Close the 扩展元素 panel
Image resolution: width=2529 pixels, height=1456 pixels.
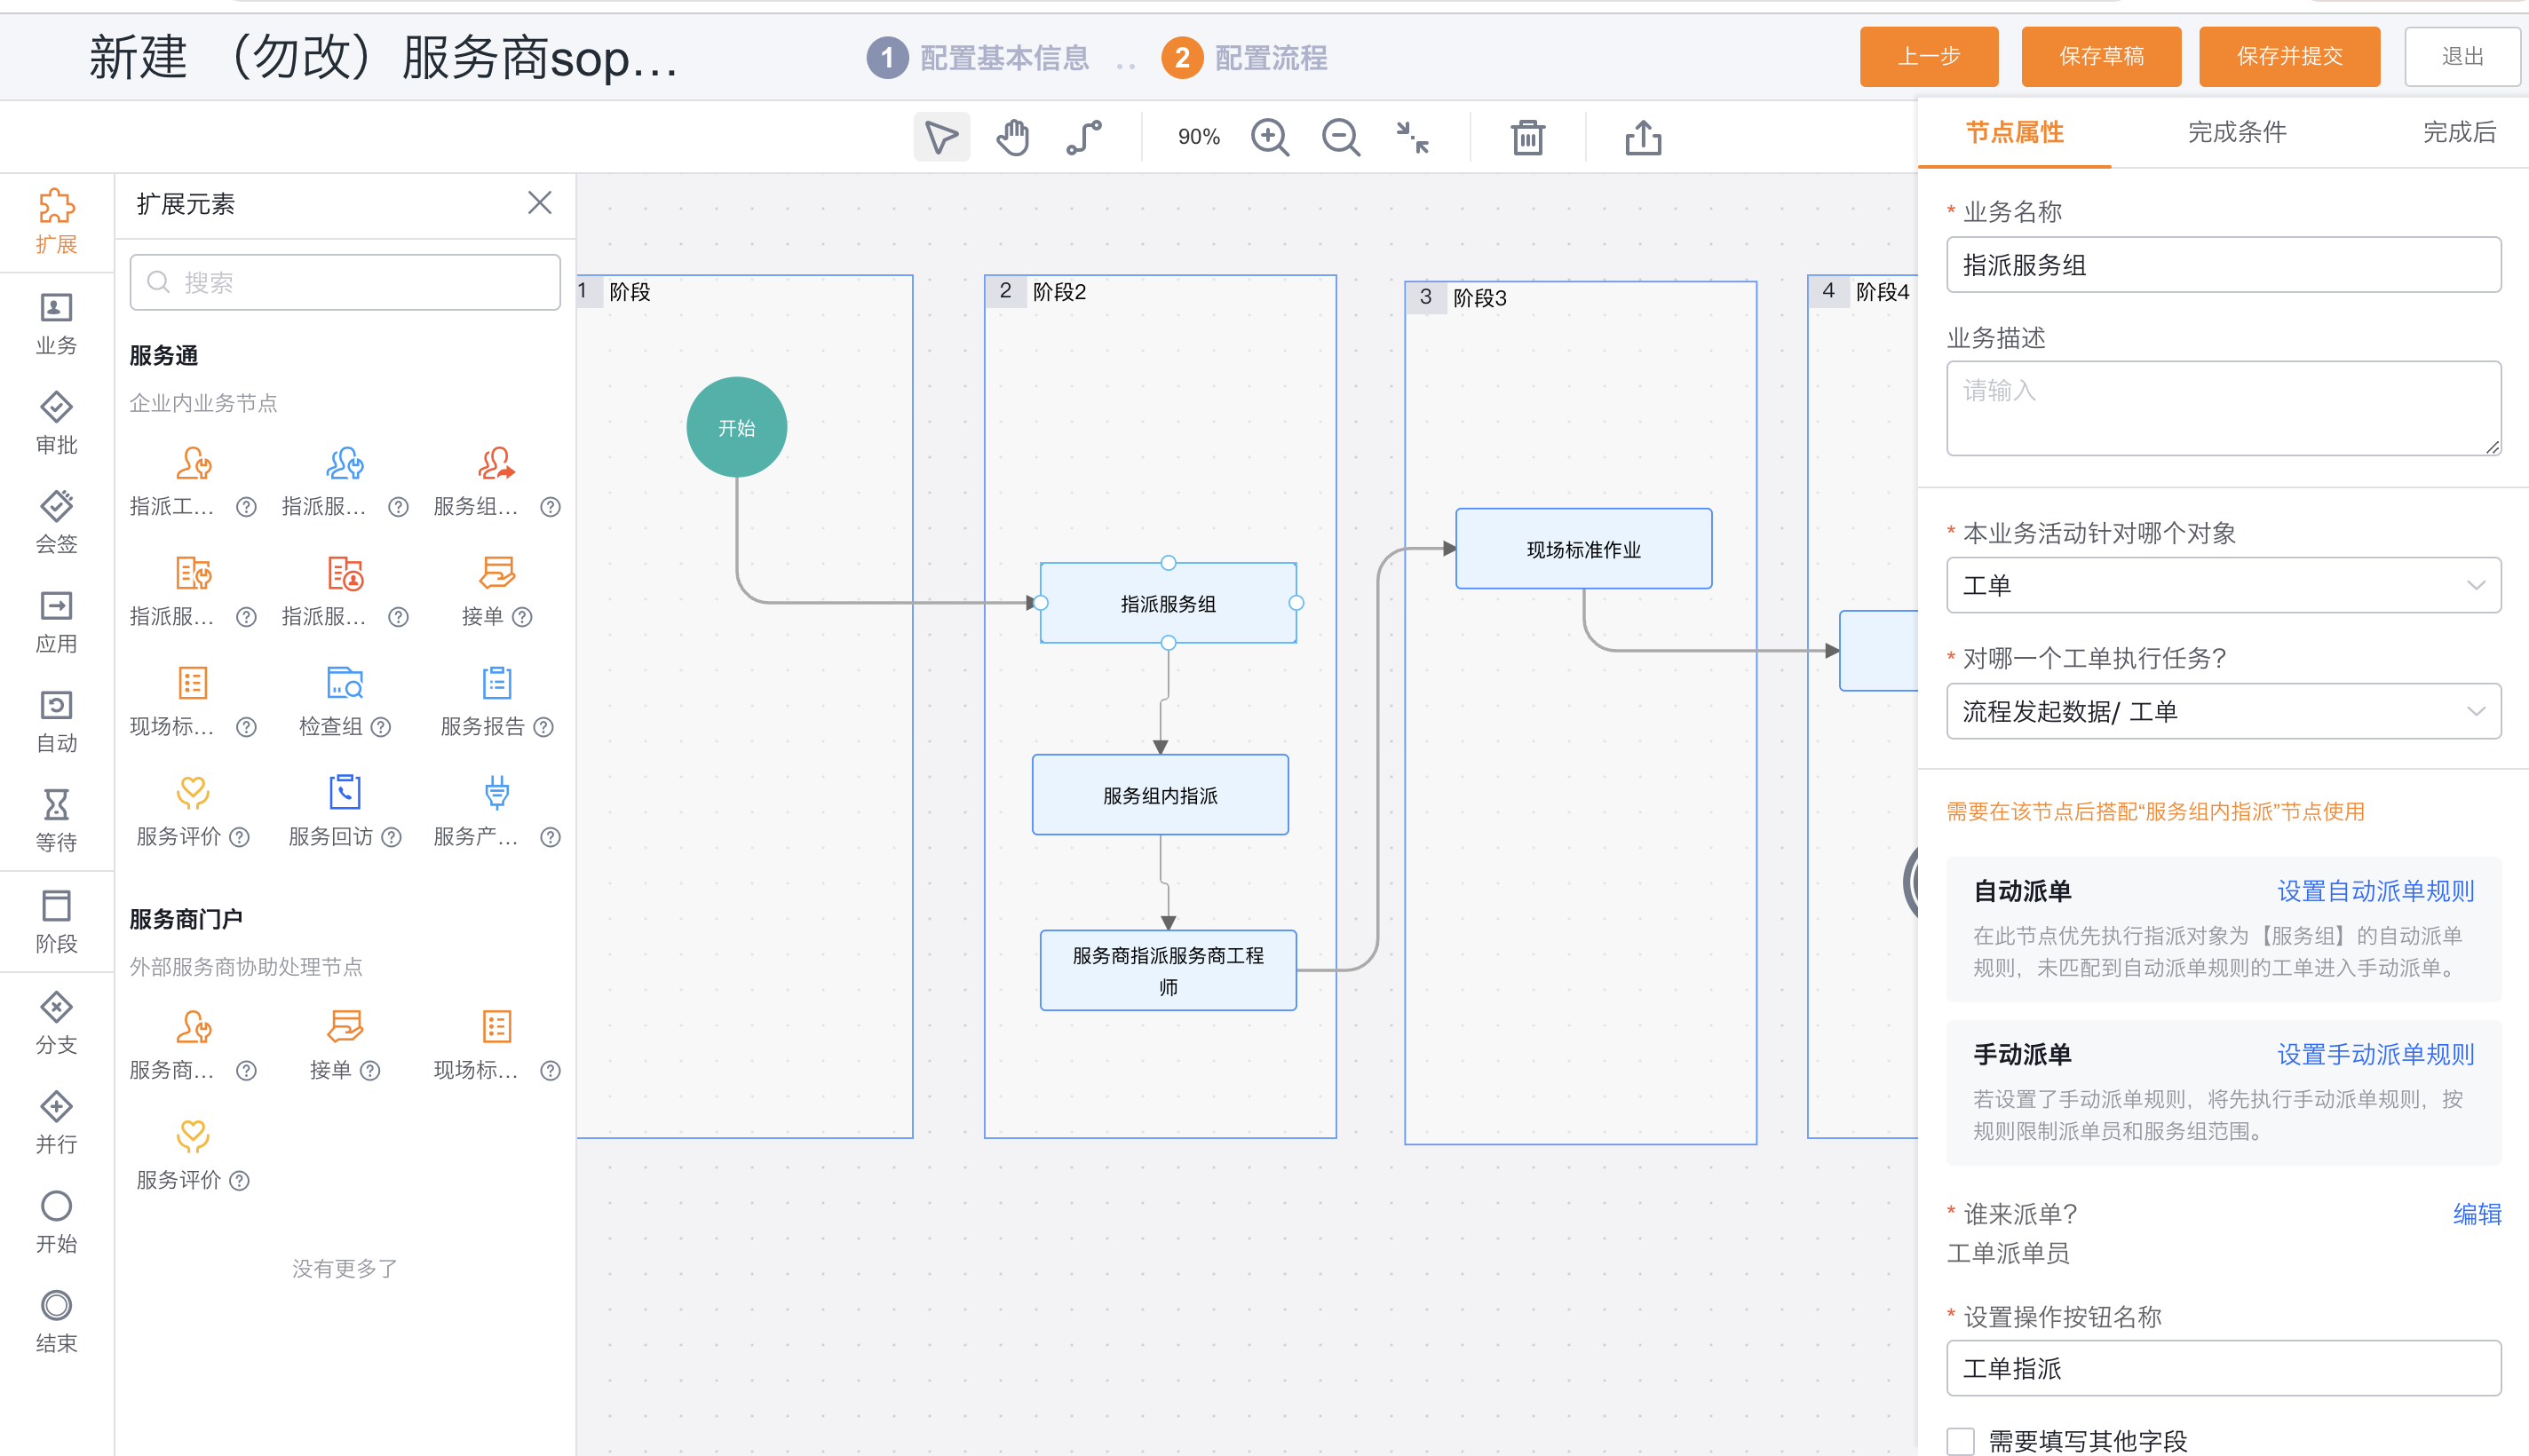pyautogui.click(x=540, y=203)
